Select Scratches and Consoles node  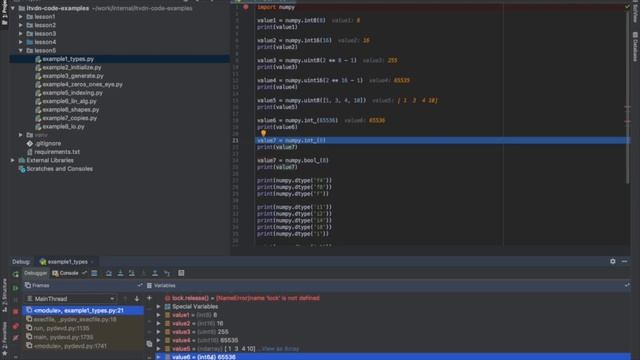click(60, 169)
